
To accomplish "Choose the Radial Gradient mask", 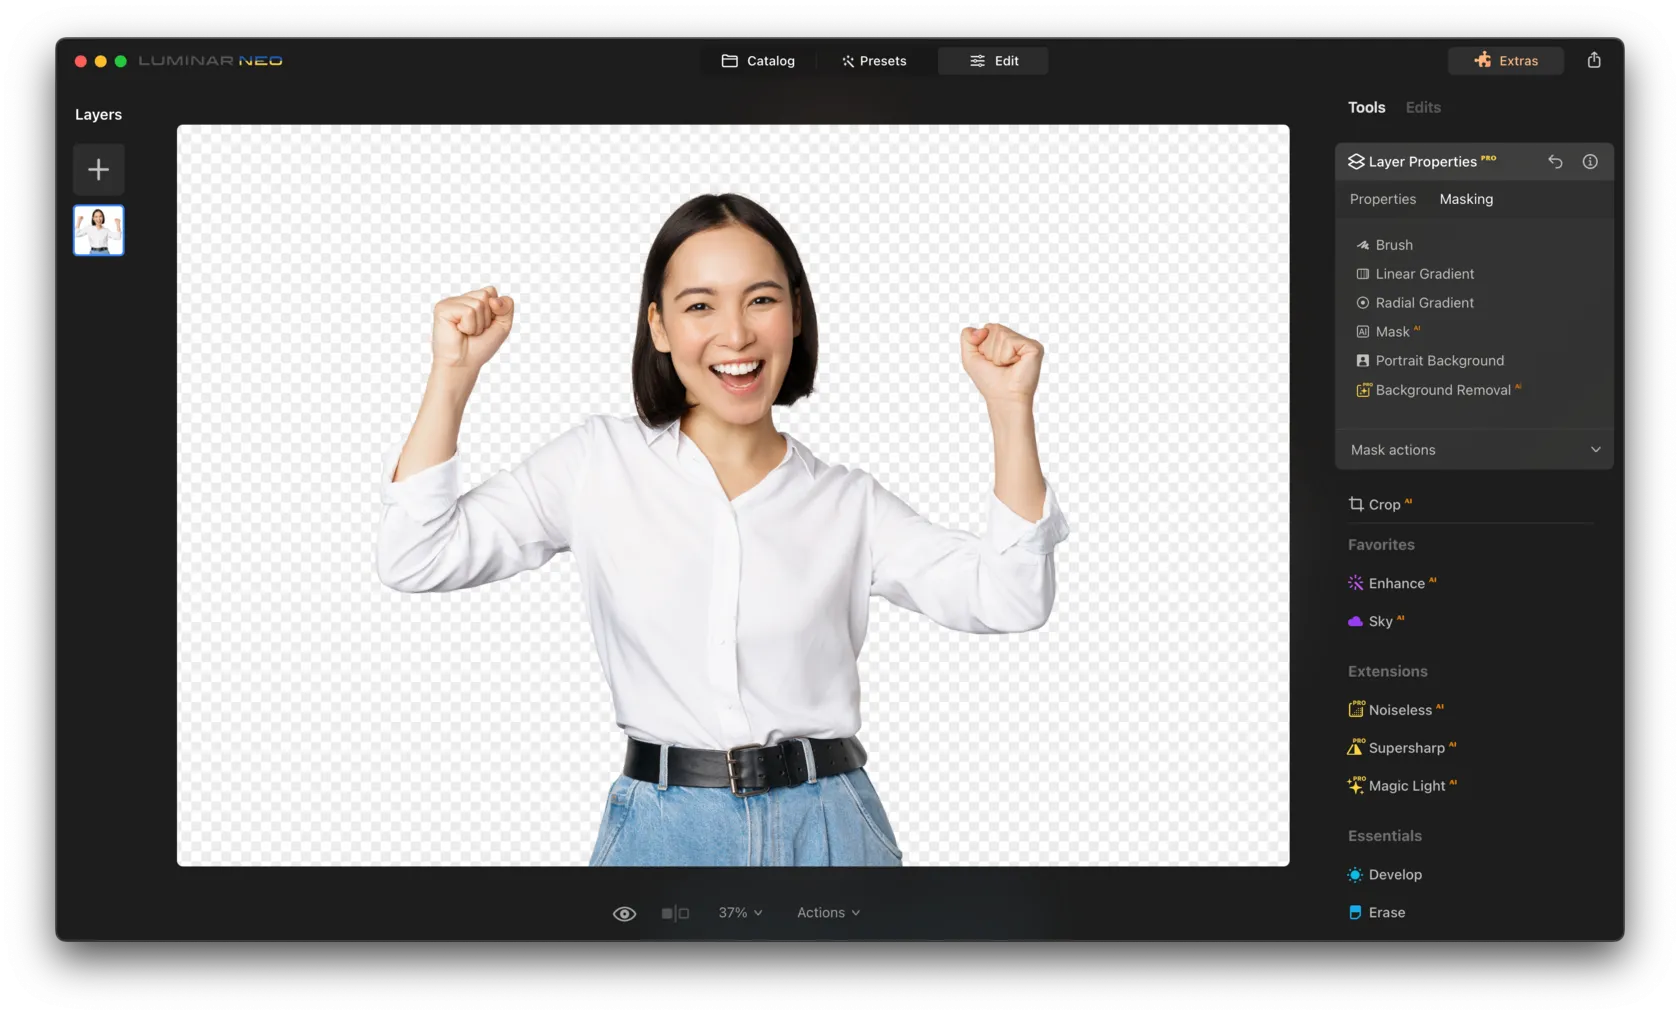I will (1423, 303).
